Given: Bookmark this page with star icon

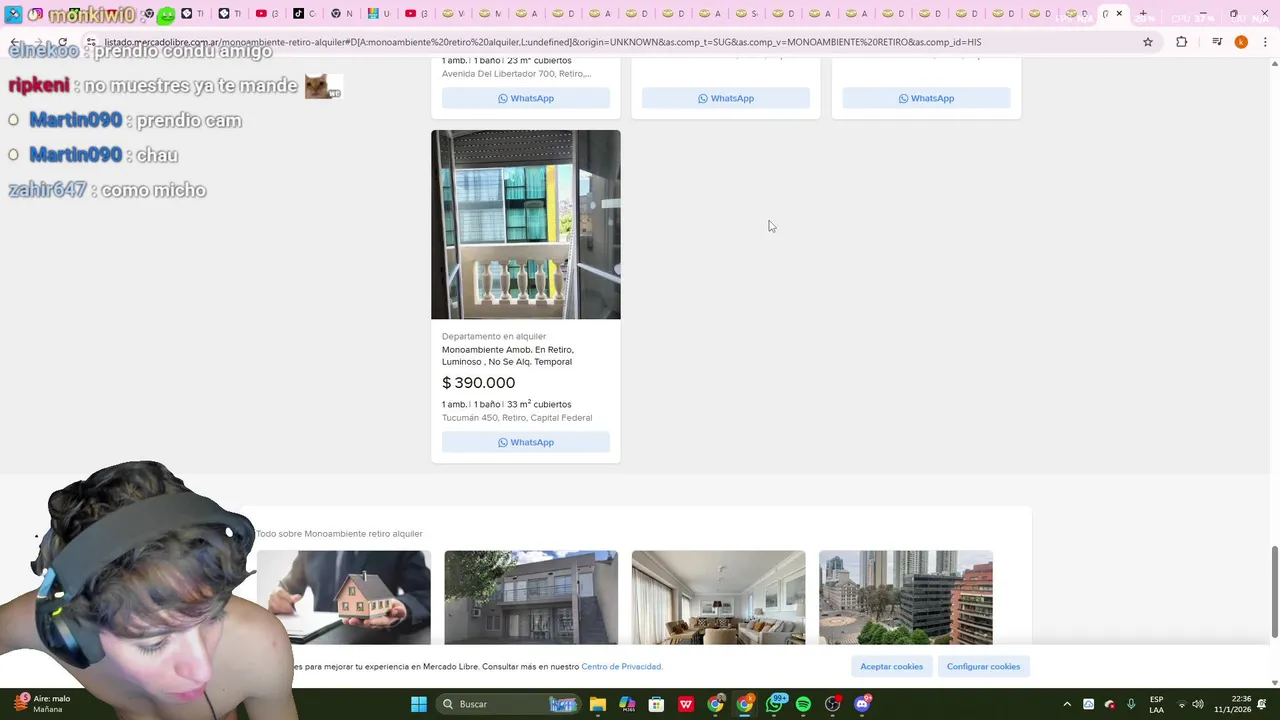Looking at the screenshot, I should click(1148, 42).
